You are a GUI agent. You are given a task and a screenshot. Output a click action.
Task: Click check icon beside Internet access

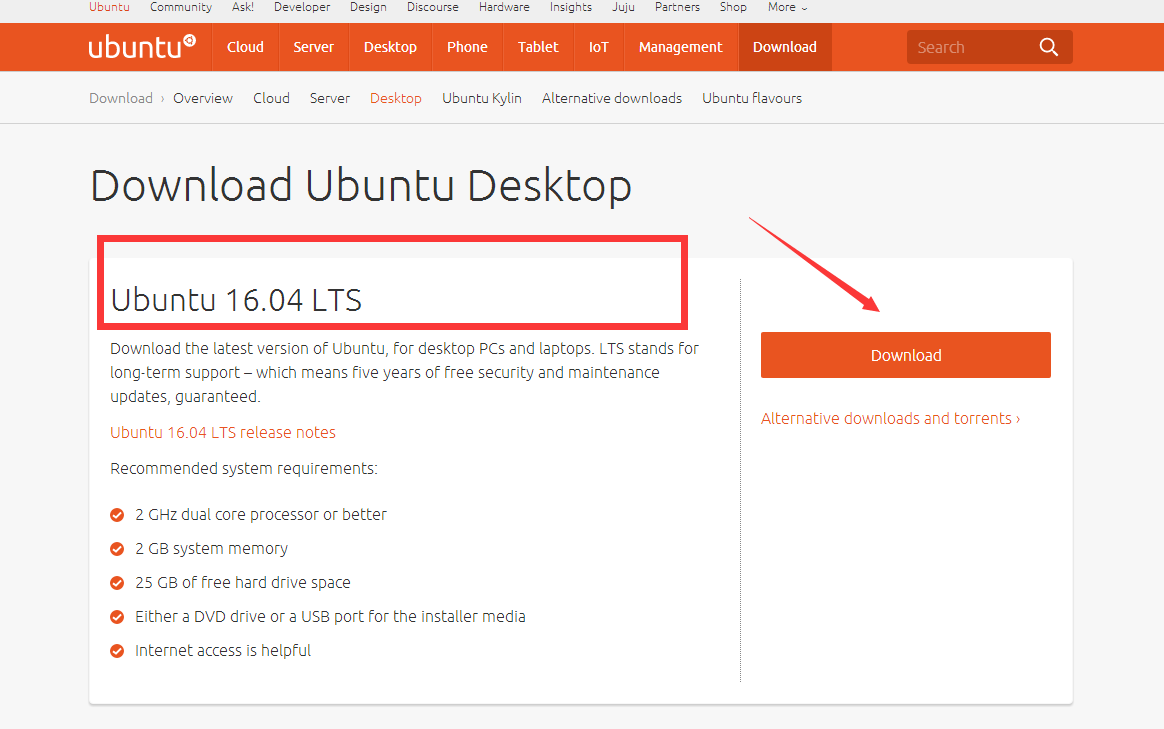tap(117, 651)
